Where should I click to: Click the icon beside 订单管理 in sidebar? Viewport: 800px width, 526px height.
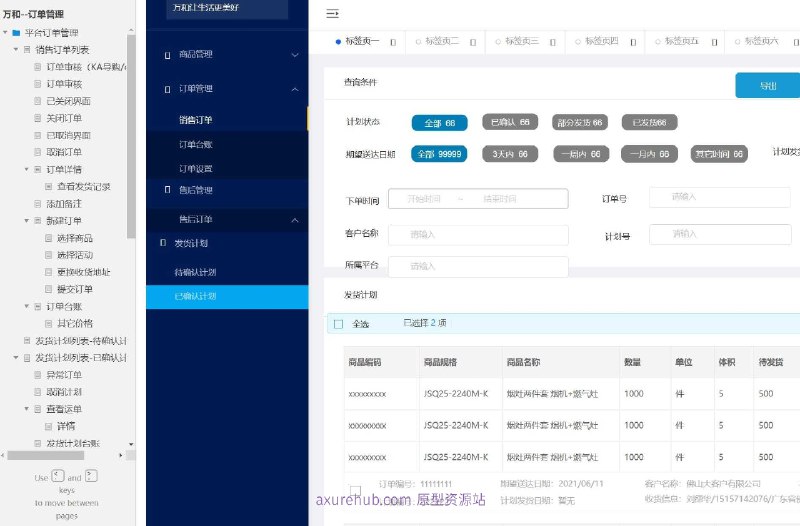(x=167, y=89)
